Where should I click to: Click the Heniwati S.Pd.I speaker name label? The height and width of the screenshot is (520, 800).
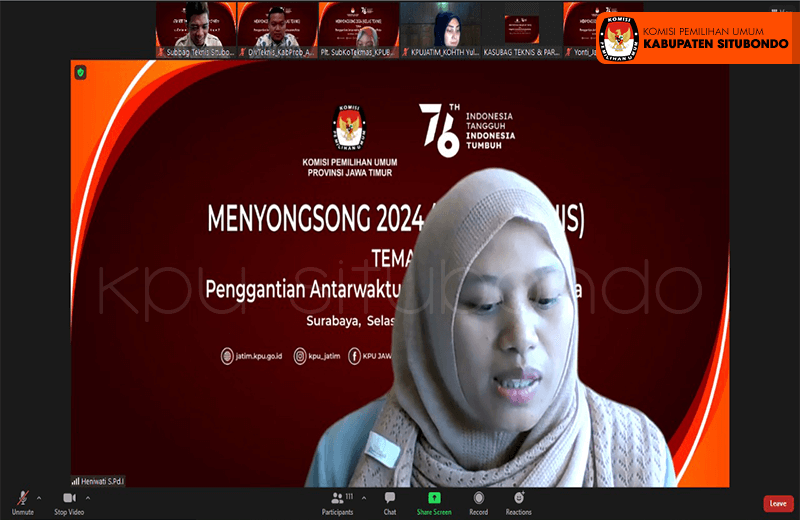(x=103, y=481)
